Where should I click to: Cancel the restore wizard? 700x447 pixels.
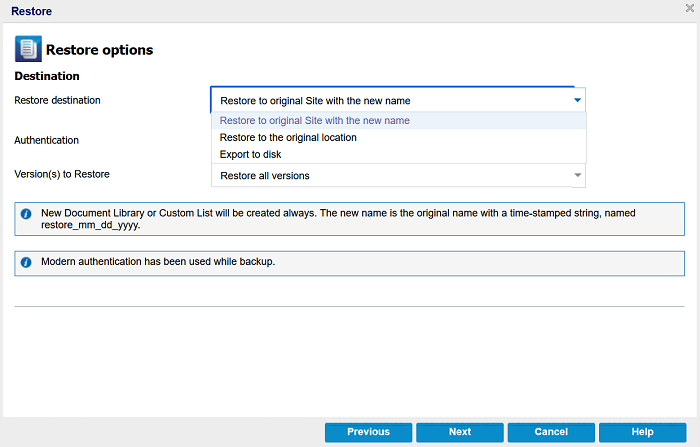551,432
